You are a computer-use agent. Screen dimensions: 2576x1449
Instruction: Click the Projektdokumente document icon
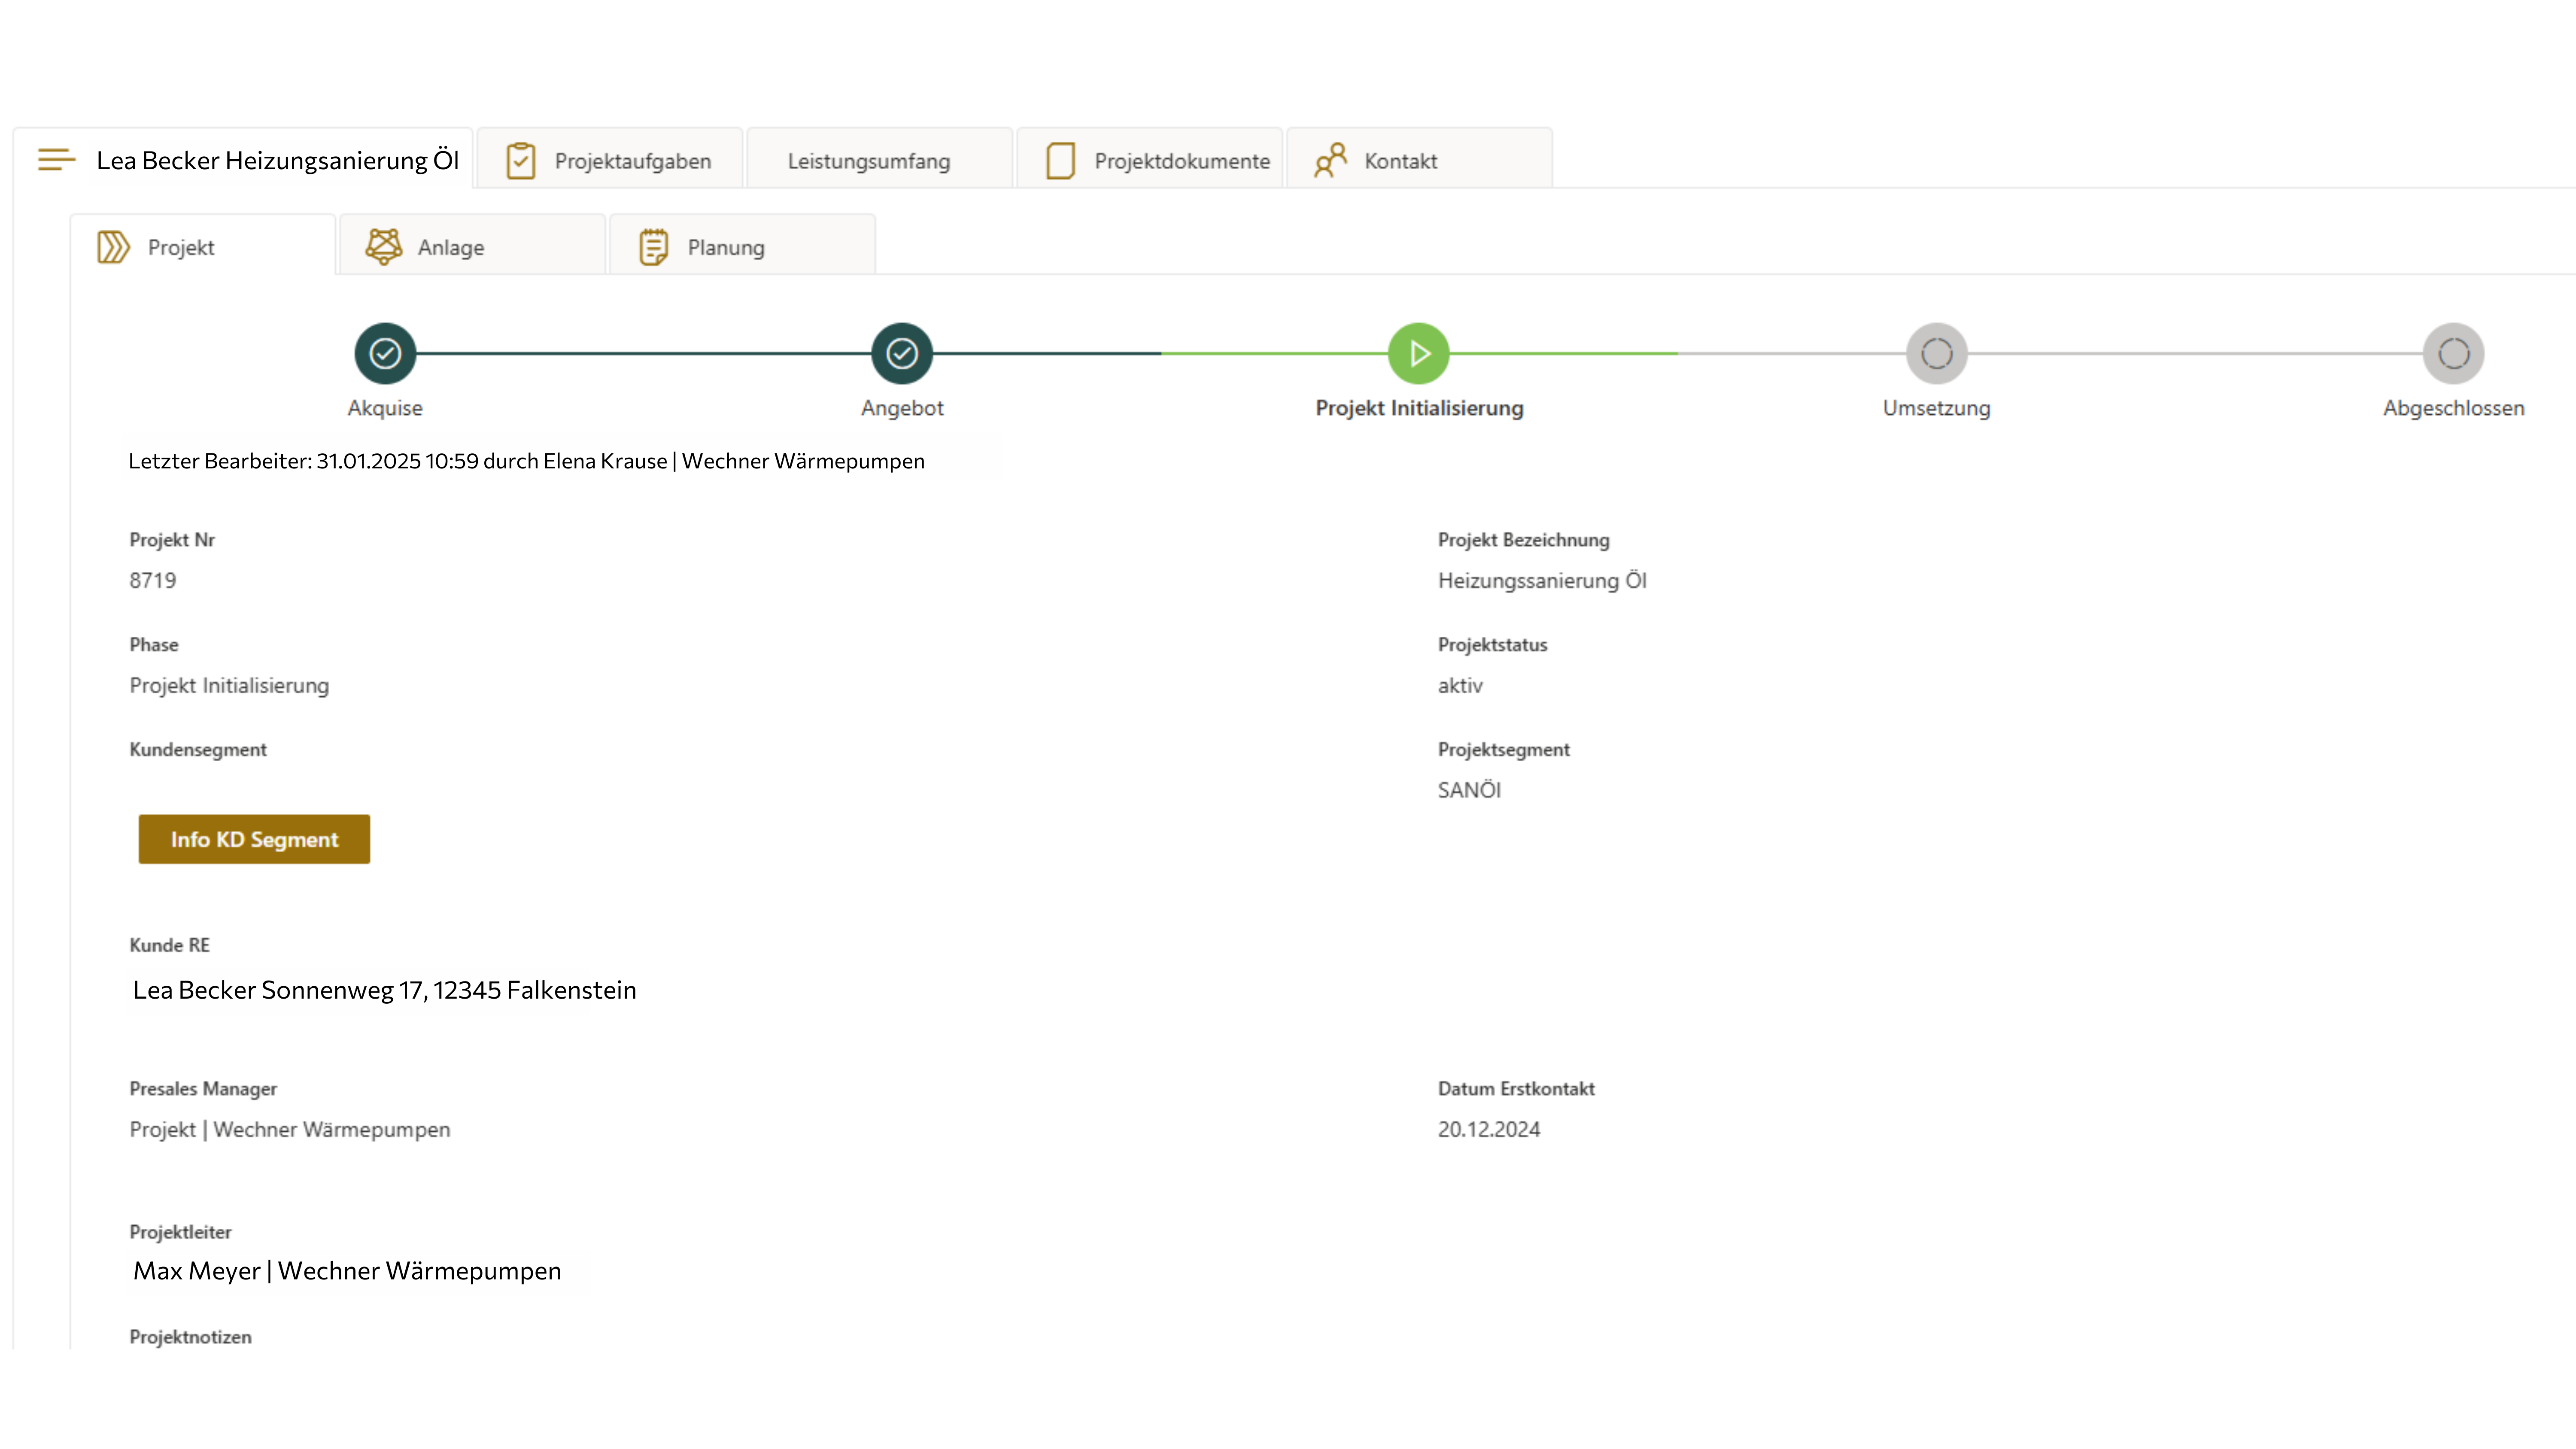pyautogui.click(x=1060, y=161)
